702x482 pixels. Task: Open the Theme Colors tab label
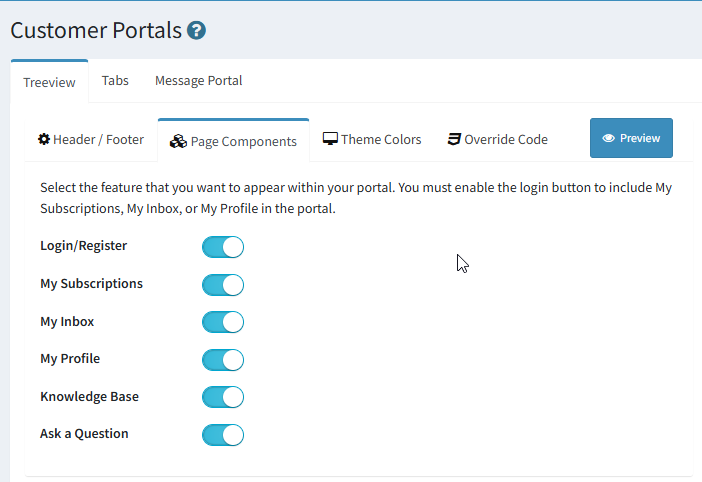381,140
